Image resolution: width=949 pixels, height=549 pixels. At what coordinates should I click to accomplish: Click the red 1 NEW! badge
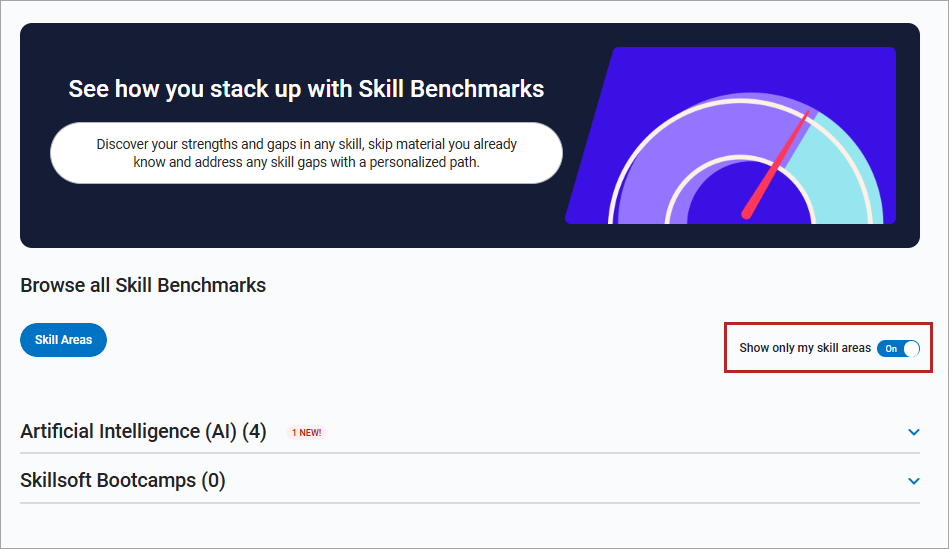[307, 433]
